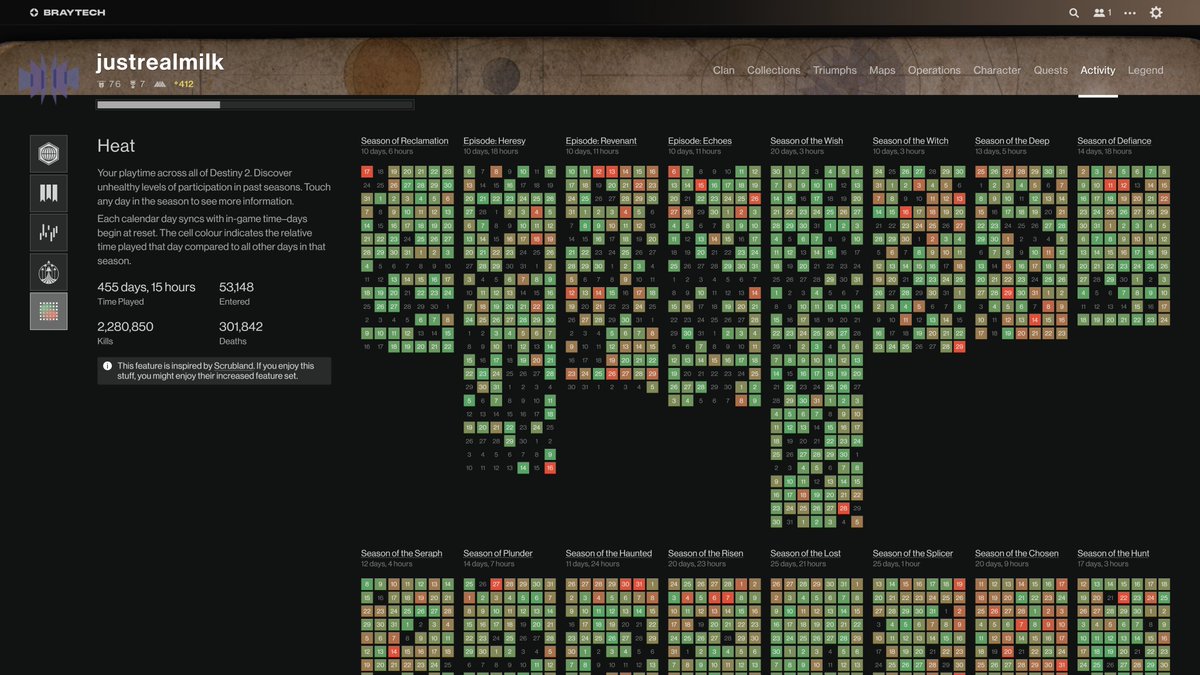Open the Season of the Witch heading
Screen dimensions: 1200x675
coord(911,141)
